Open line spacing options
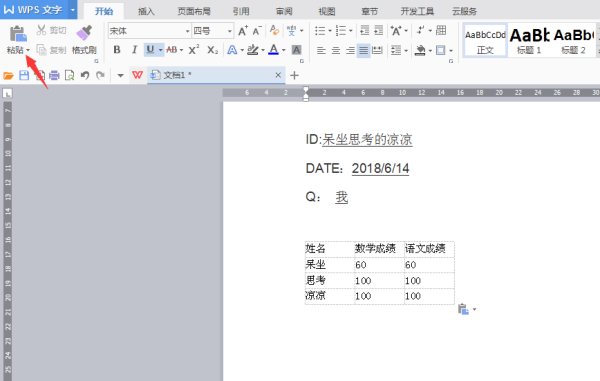Image resolution: width=600 pixels, height=381 pixels. (396, 50)
